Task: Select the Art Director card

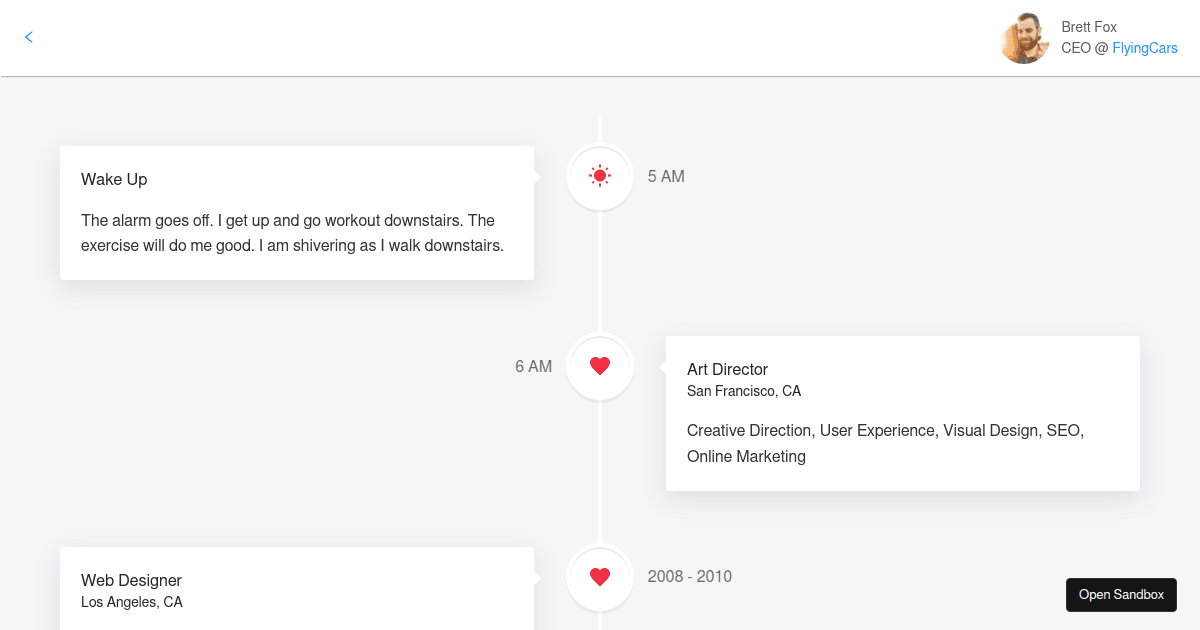Action: click(902, 413)
